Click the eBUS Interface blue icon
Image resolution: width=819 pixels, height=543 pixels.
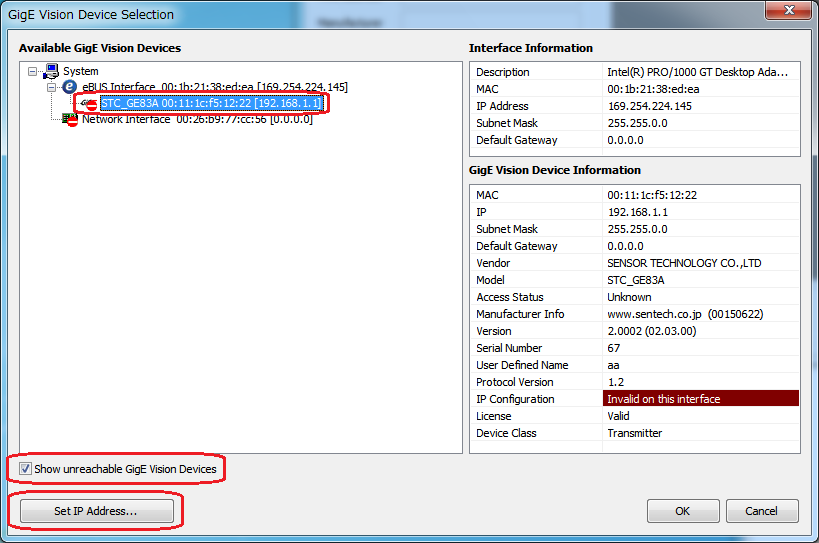coord(70,87)
